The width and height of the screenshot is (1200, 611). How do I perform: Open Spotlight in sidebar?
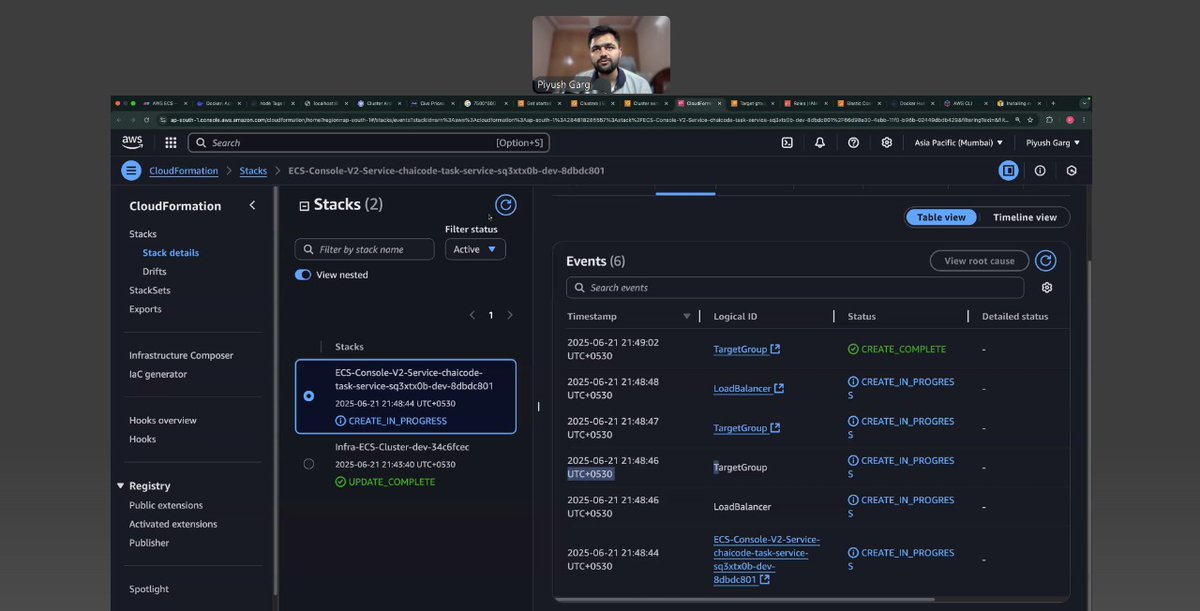[x=149, y=589]
